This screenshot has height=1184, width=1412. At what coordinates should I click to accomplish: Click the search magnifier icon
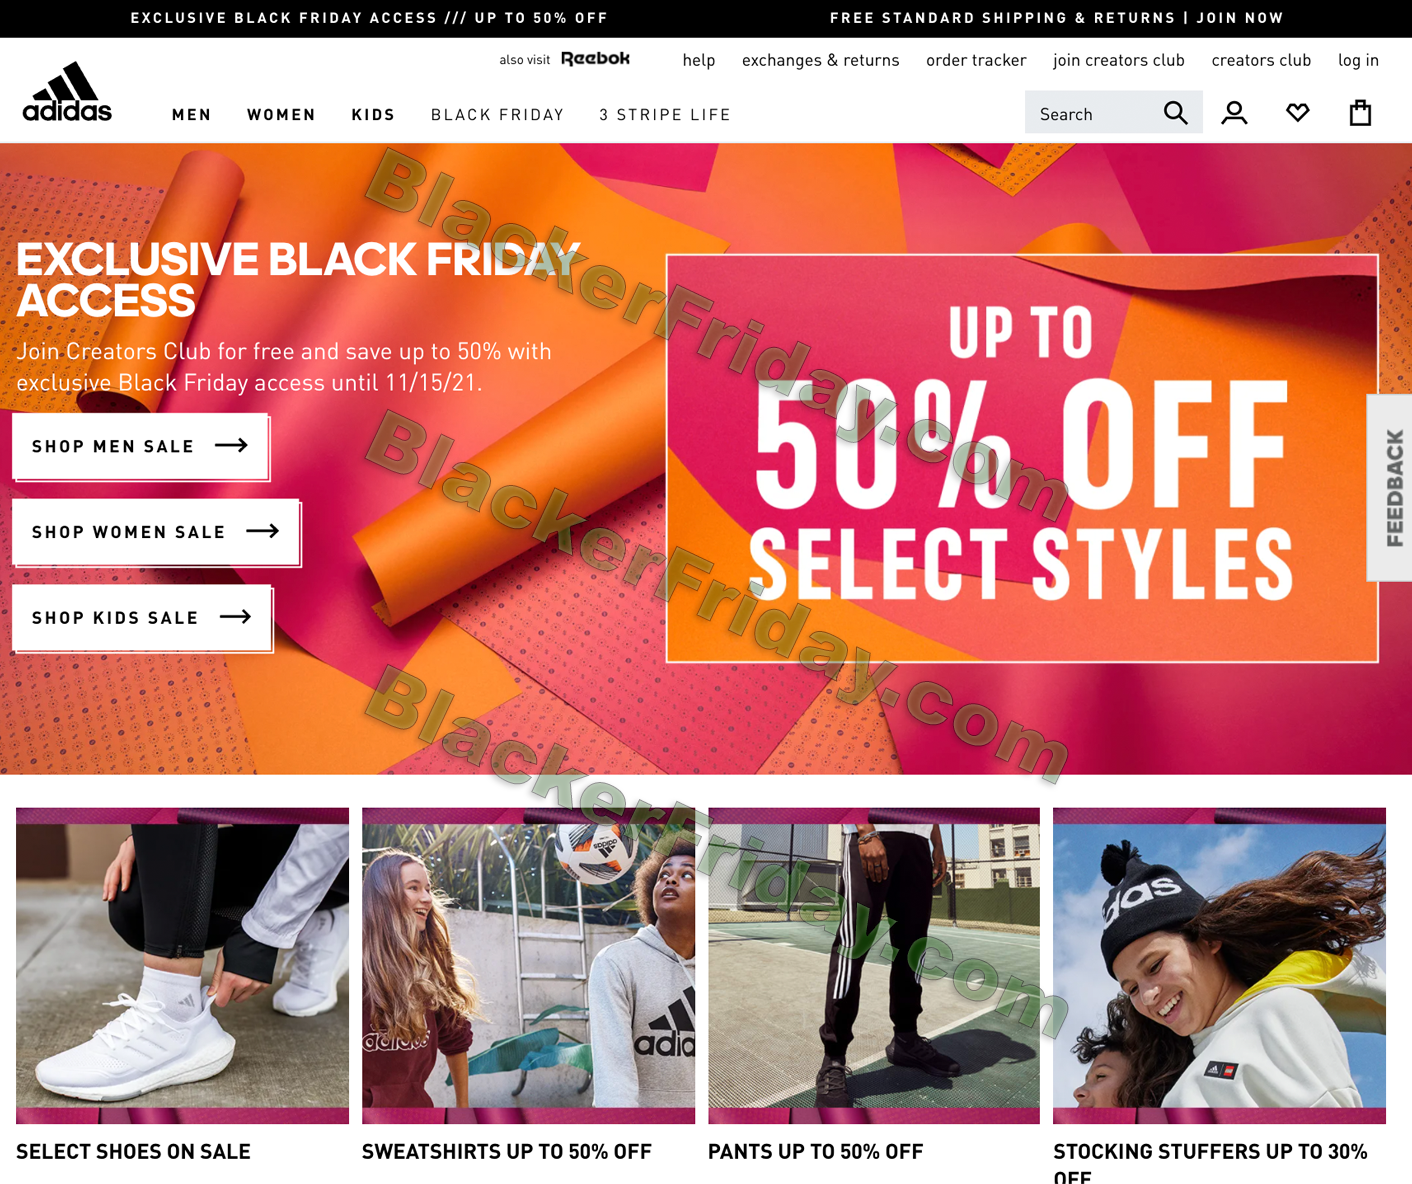(x=1176, y=113)
